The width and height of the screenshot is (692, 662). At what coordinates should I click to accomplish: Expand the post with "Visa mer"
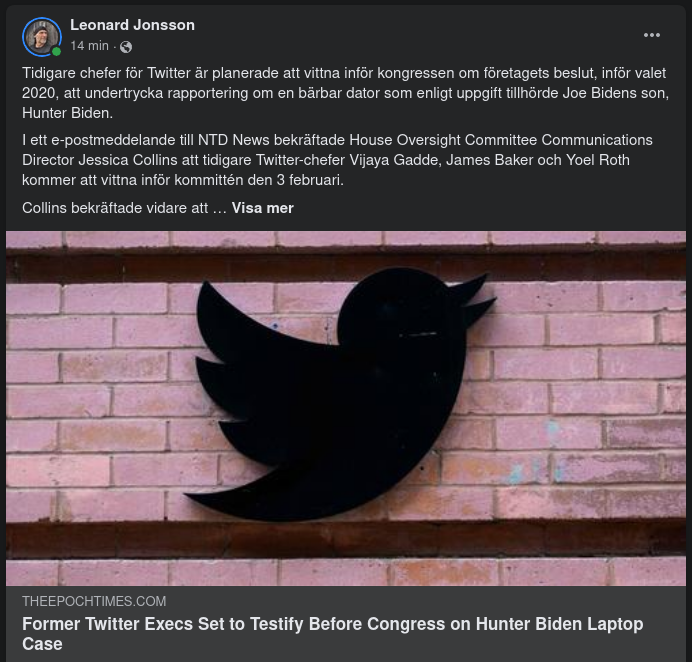pyautogui.click(x=262, y=208)
